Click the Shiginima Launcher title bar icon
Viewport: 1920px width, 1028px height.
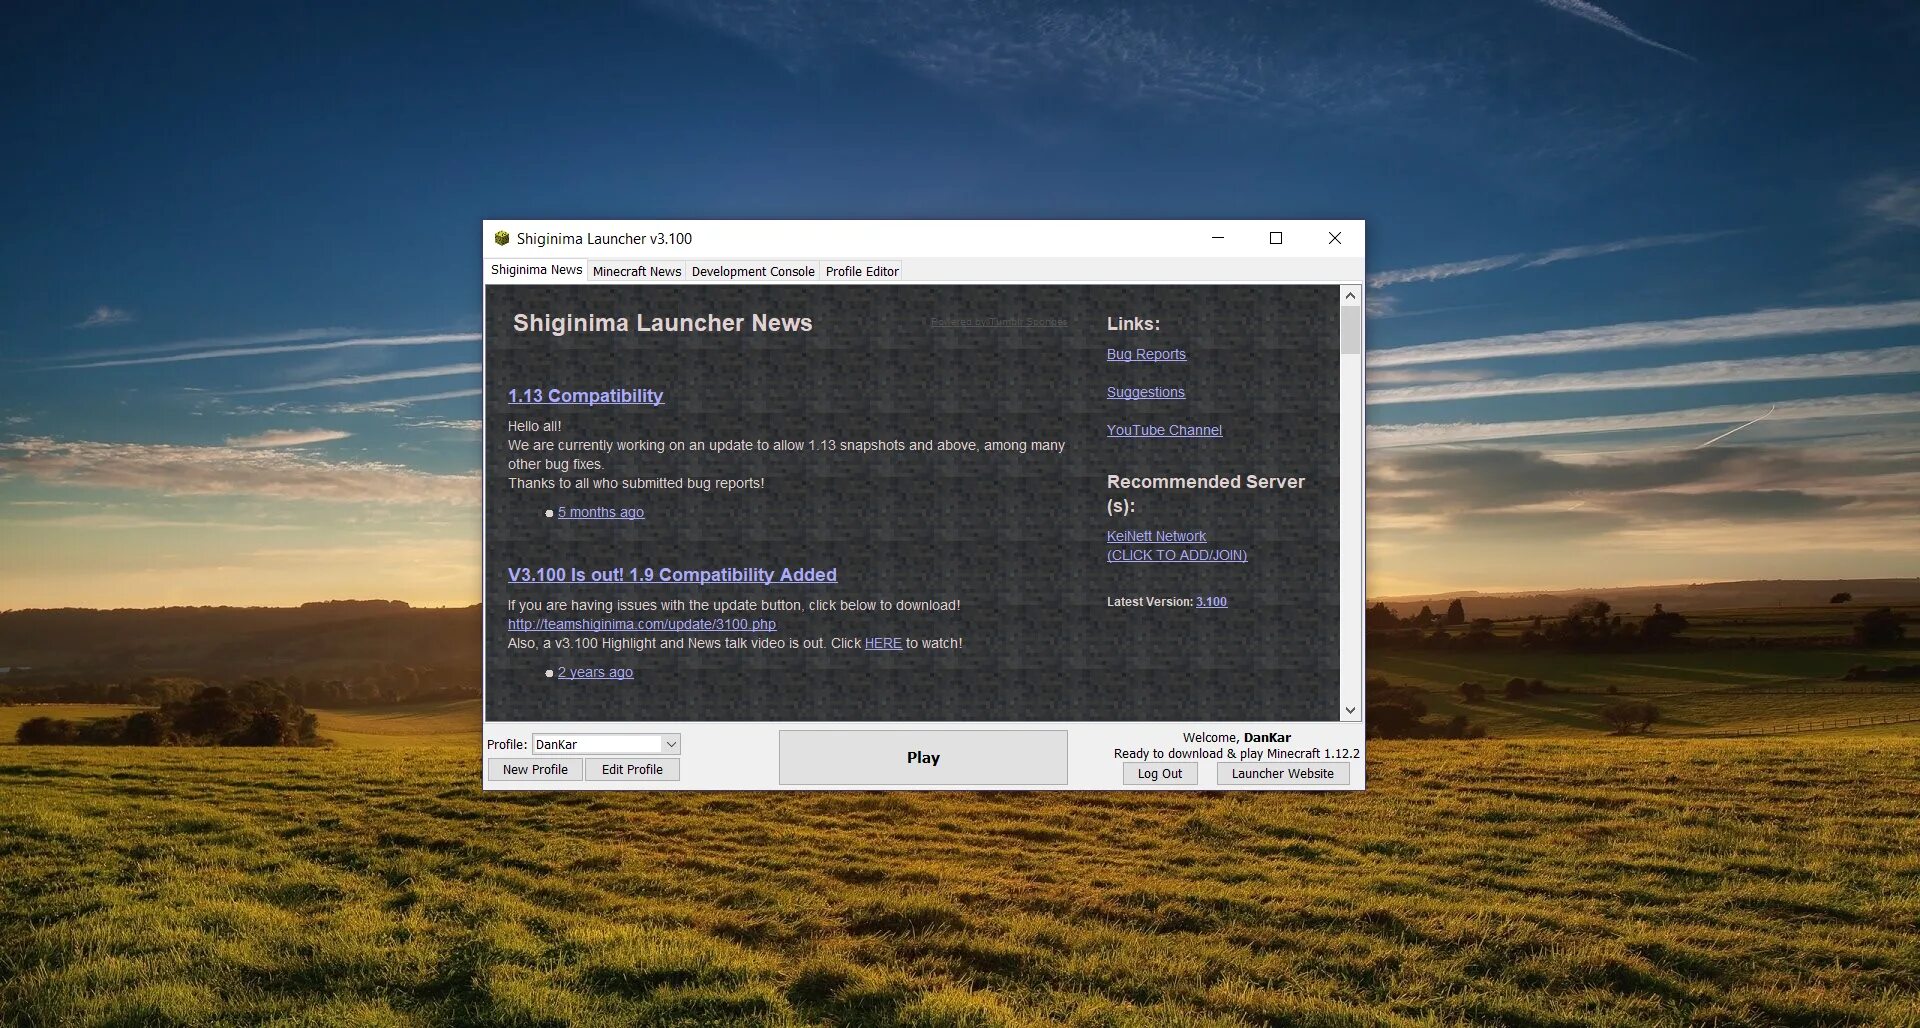pyautogui.click(x=502, y=238)
